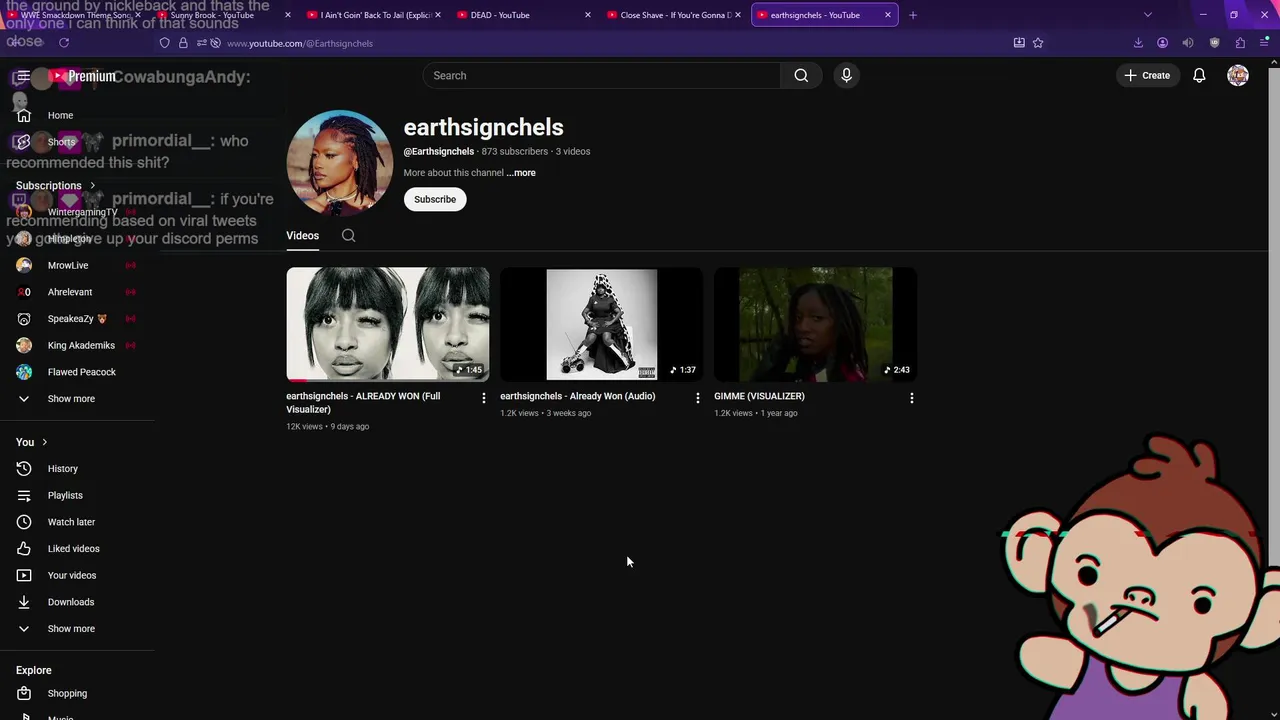Screen dimensions: 1280x720
Task: Open earthsignchels - Already Won (Audio) title
Action: pyautogui.click(x=578, y=396)
